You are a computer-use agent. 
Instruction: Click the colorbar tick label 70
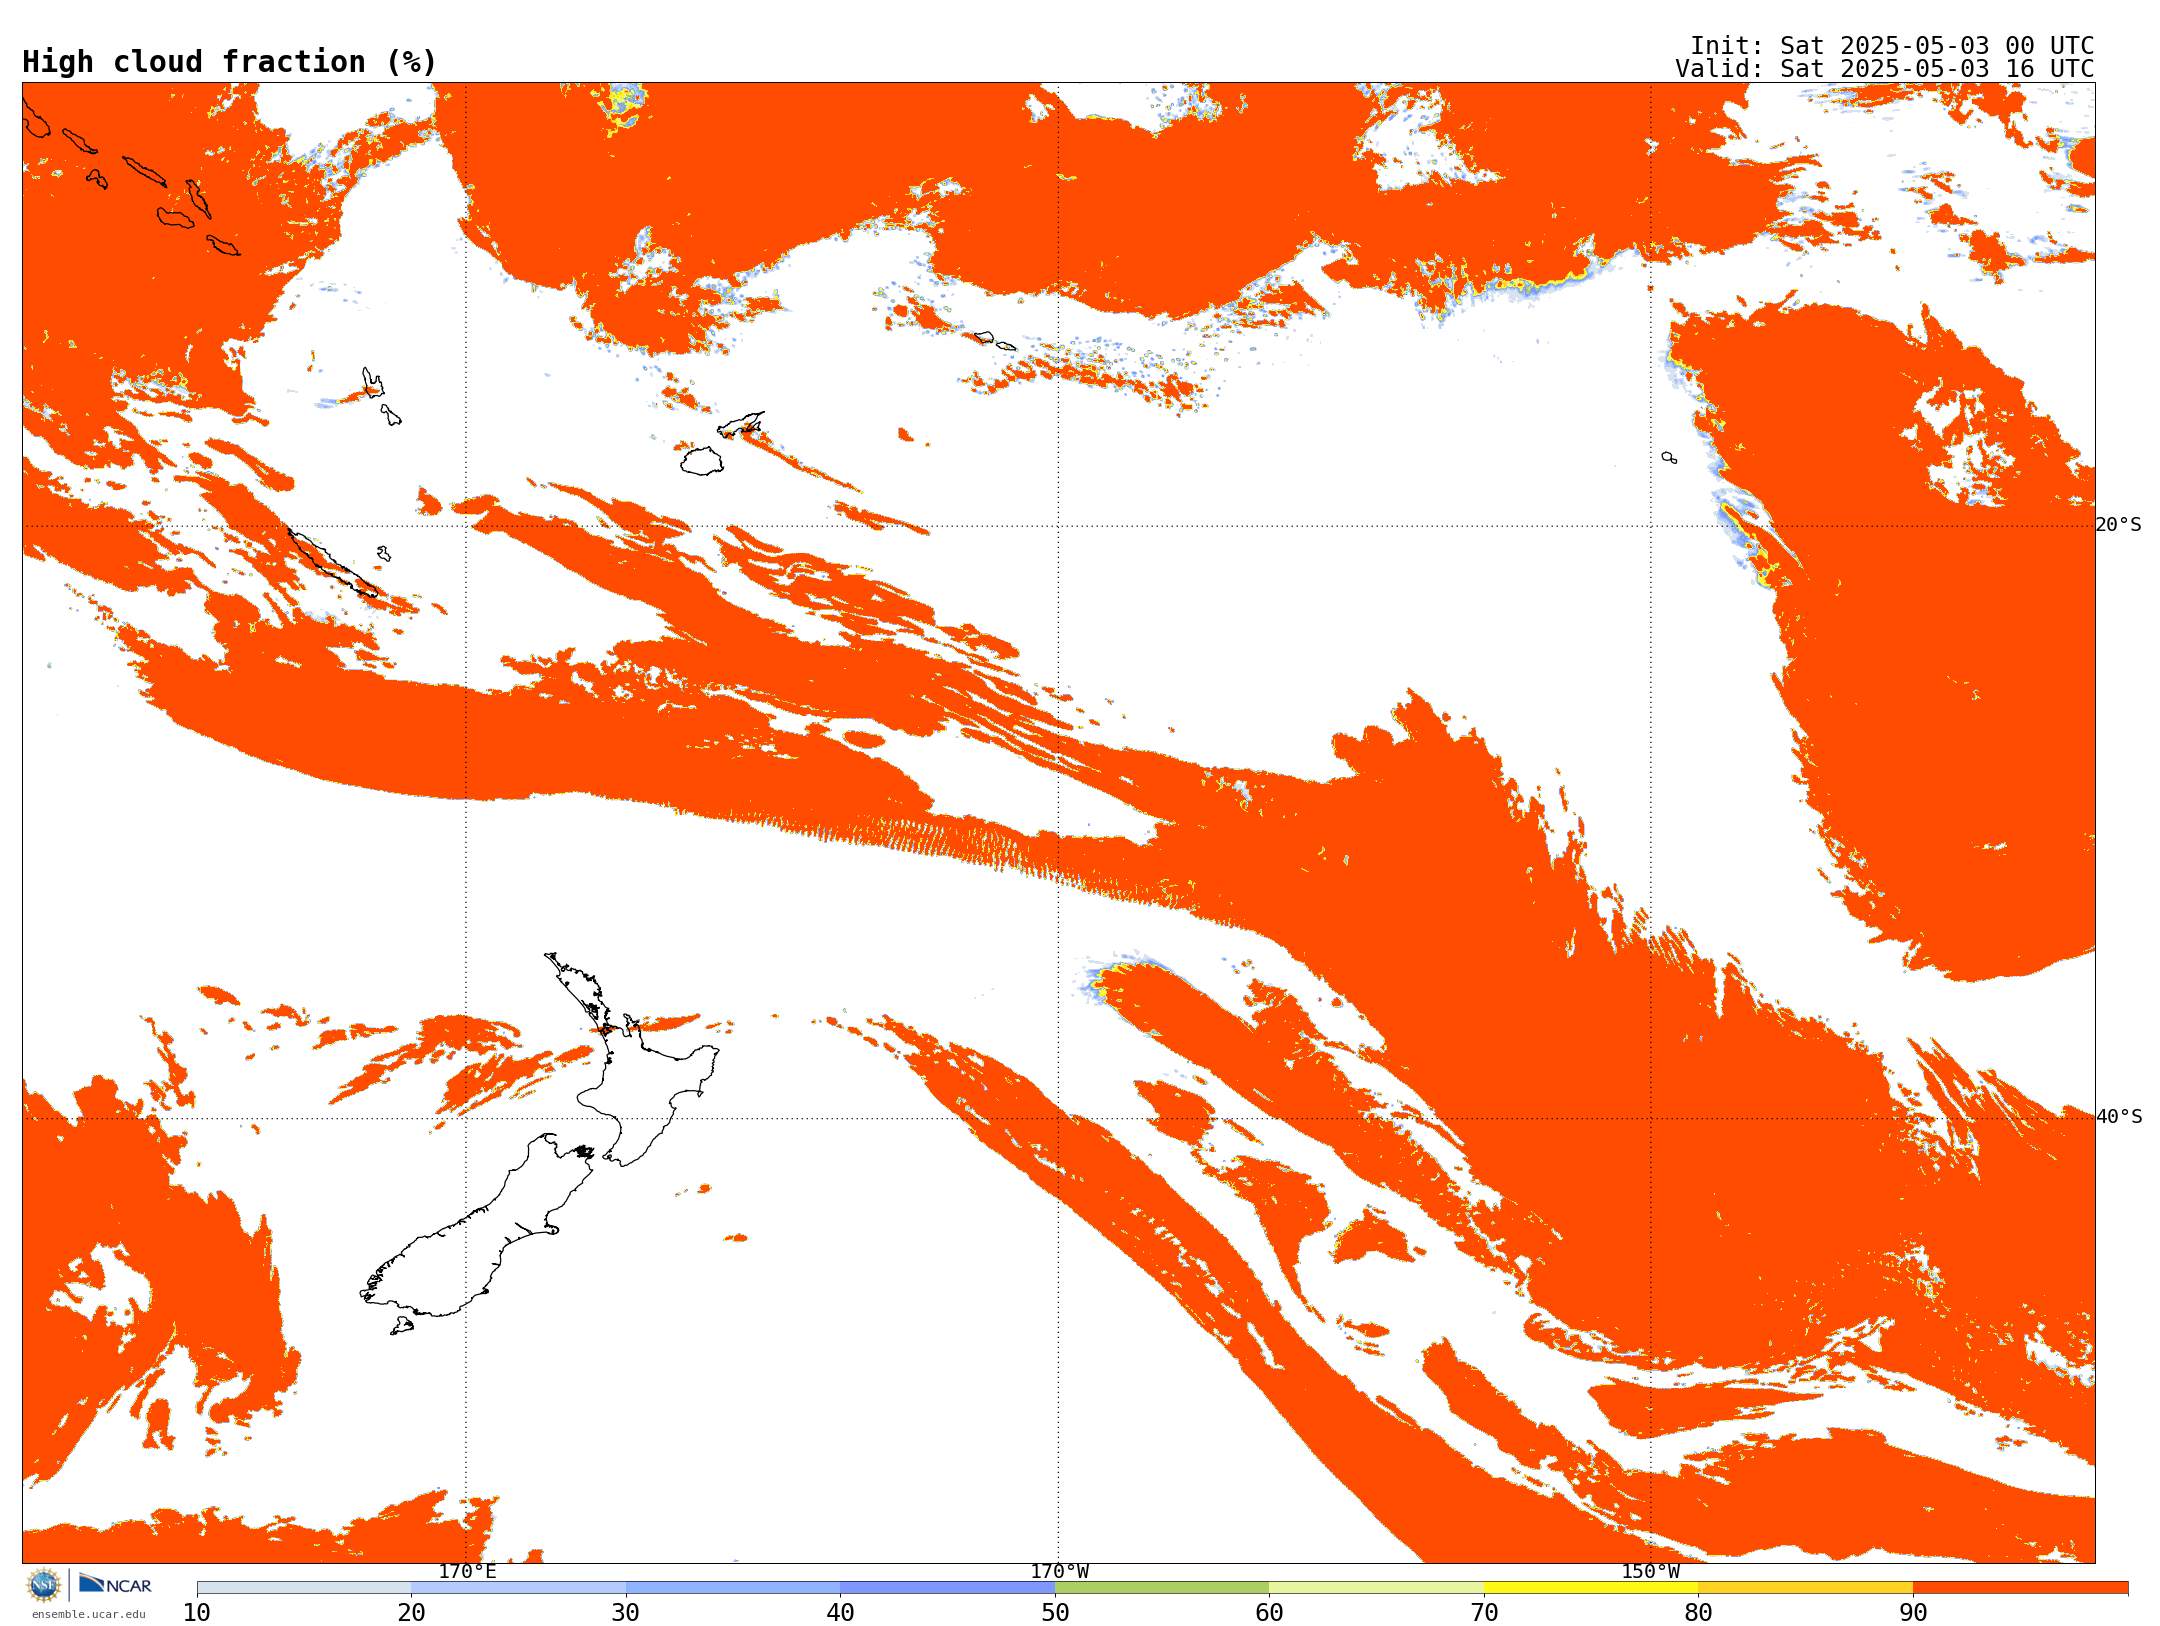1484,1612
